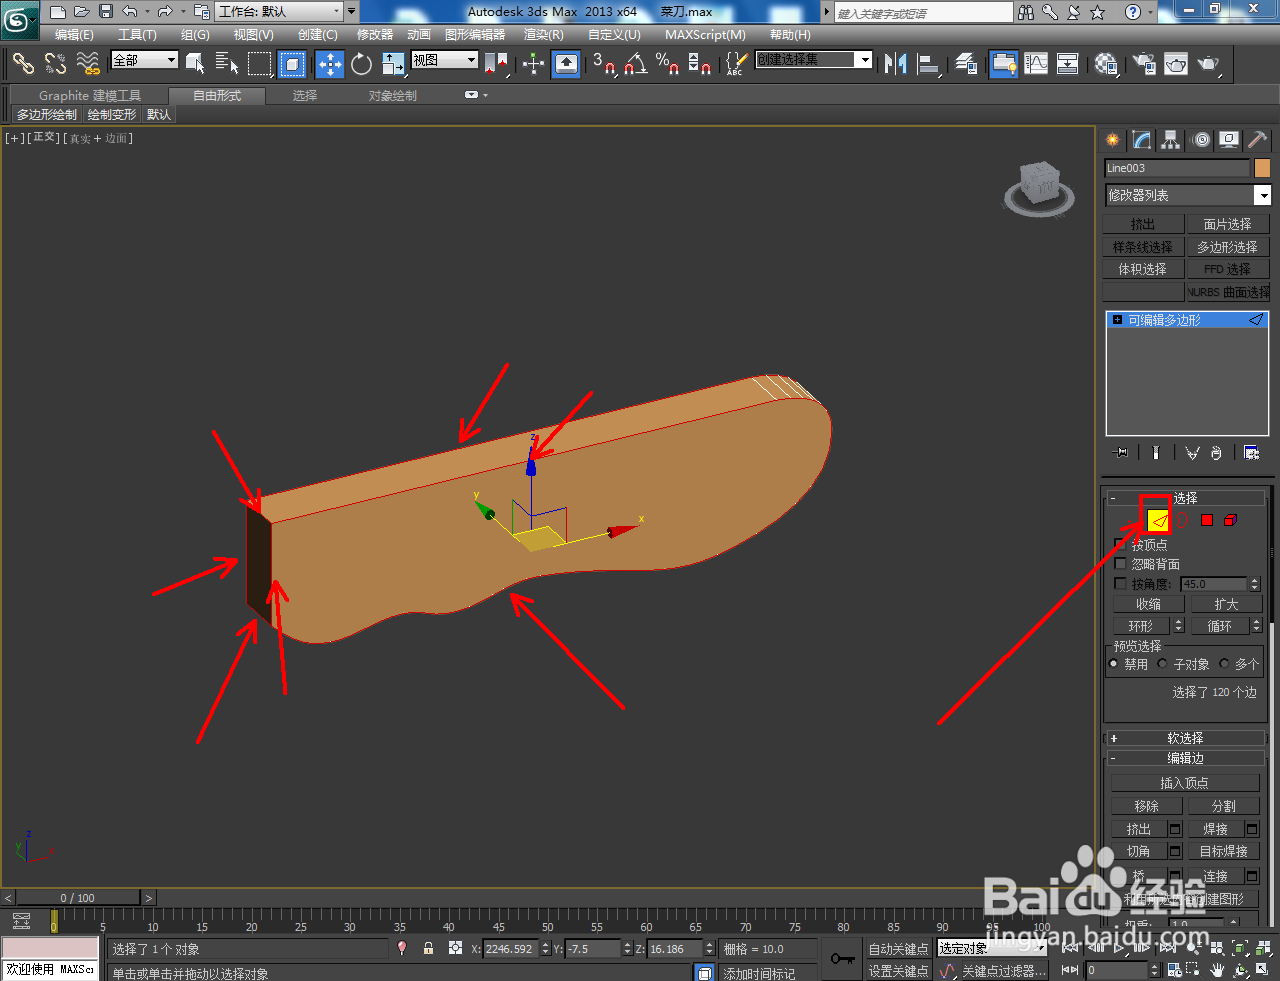Click the Bind to Space Warp icon
The image size is (1280, 981).
tap(88, 64)
